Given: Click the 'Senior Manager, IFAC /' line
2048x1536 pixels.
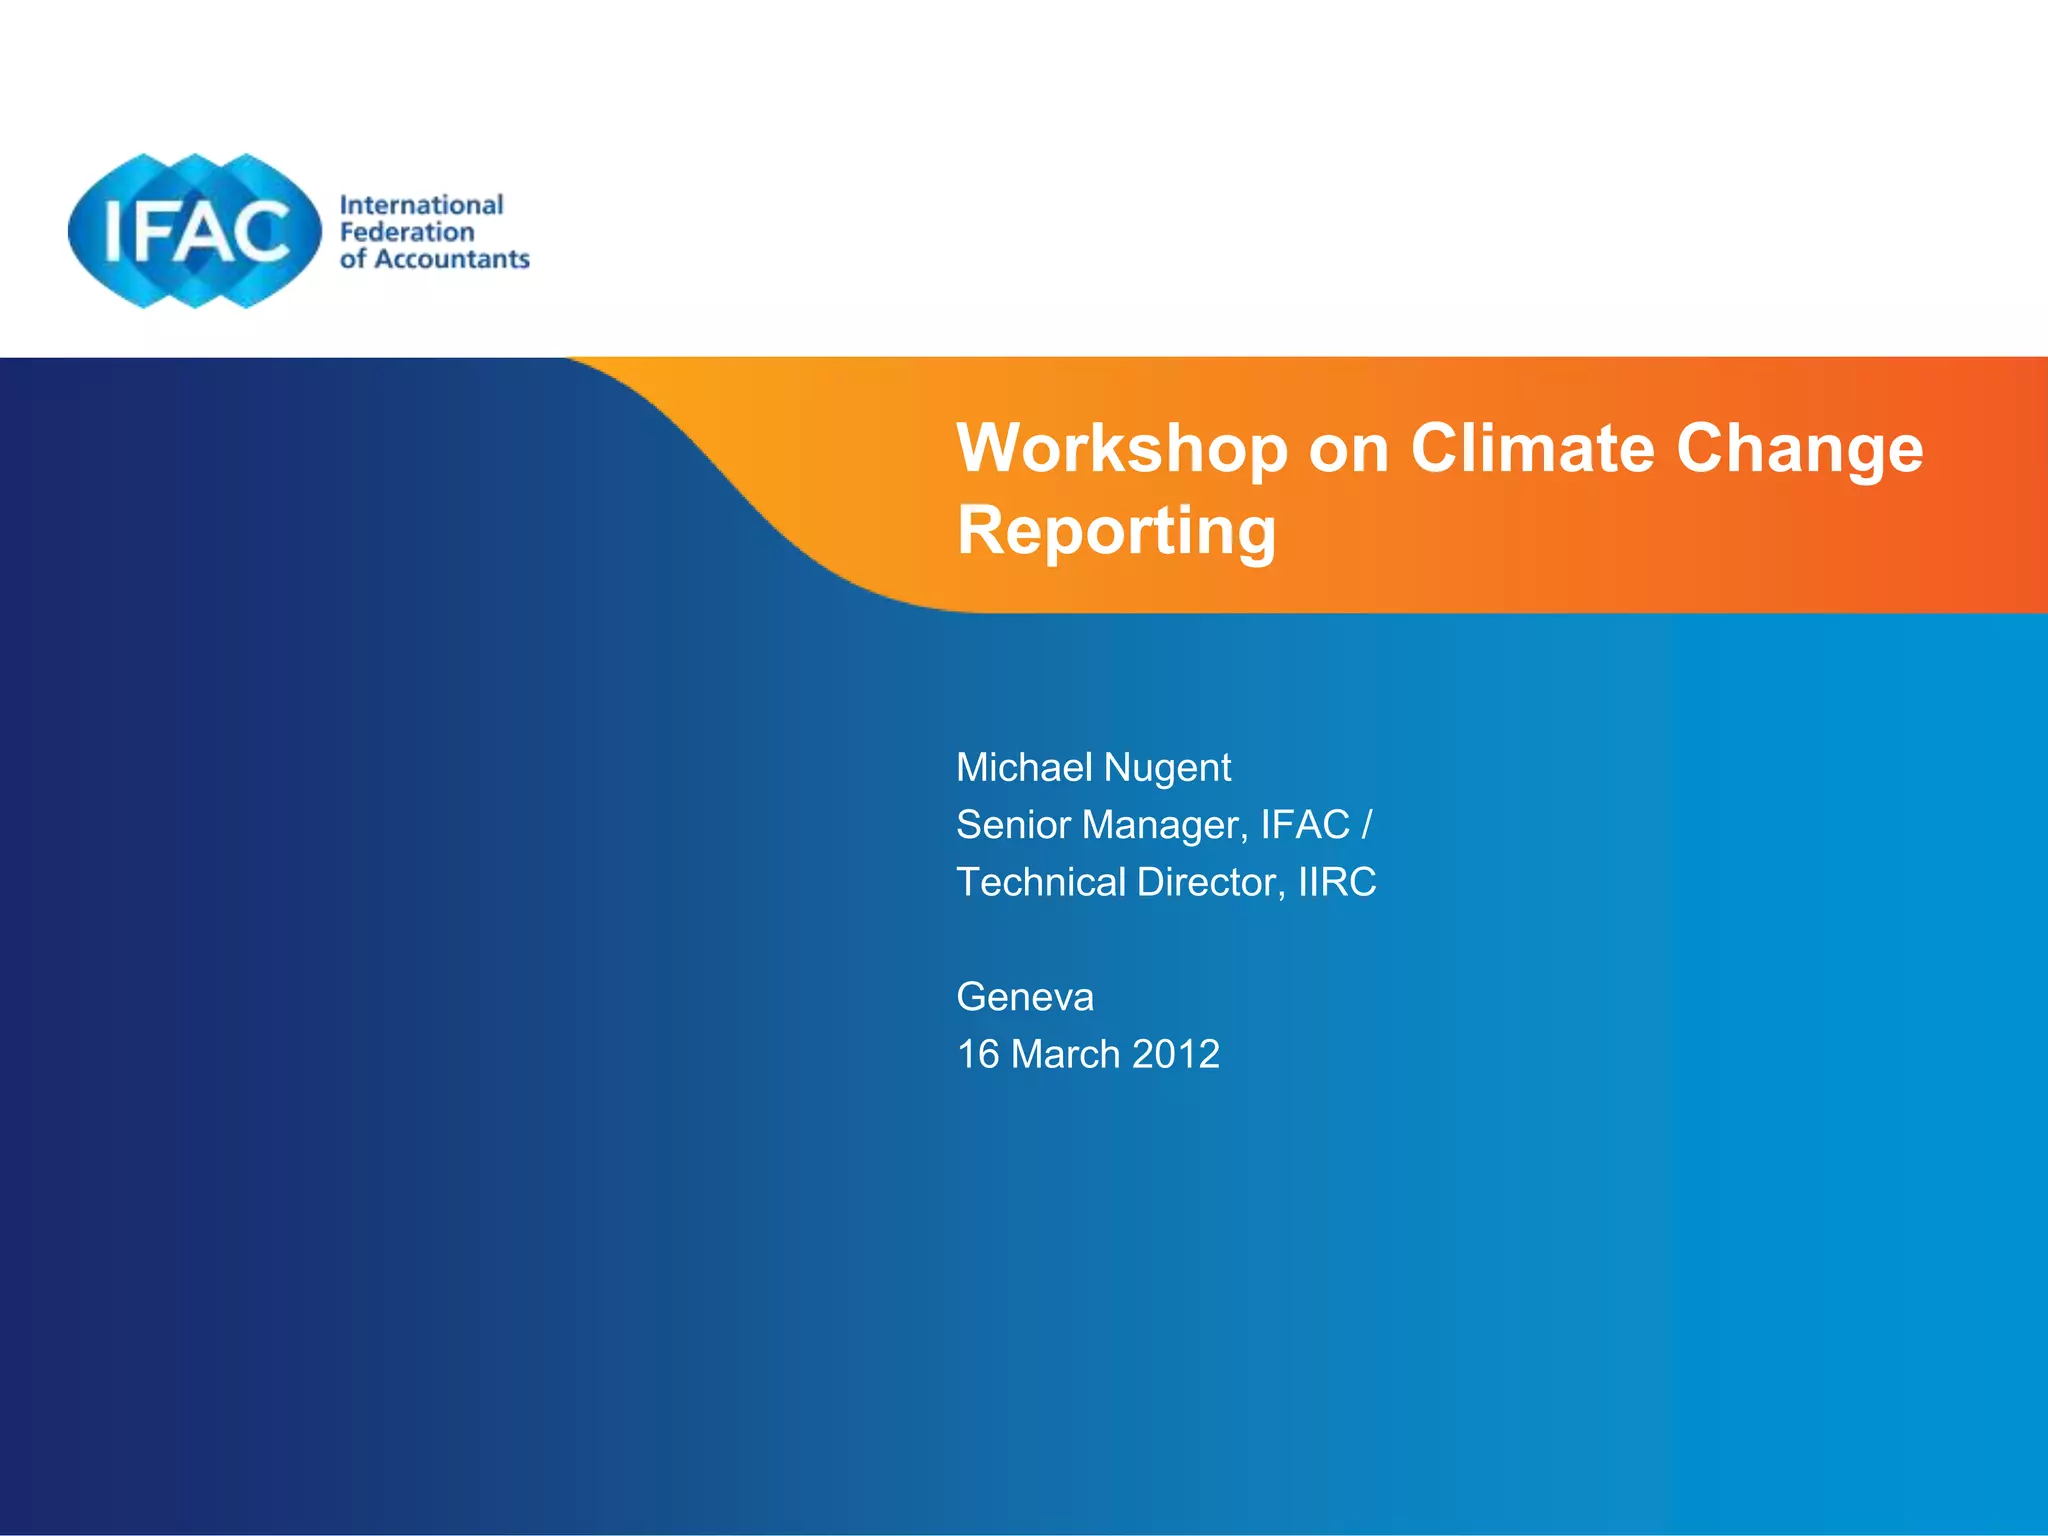Looking at the screenshot, I should [x=1164, y=825].
